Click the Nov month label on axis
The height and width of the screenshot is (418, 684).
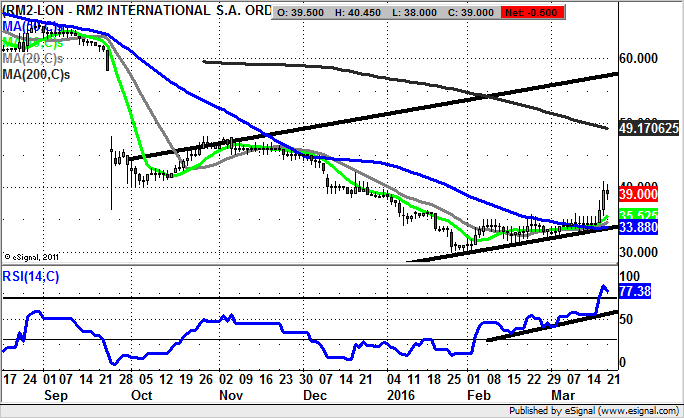click(x=230, y=395)
